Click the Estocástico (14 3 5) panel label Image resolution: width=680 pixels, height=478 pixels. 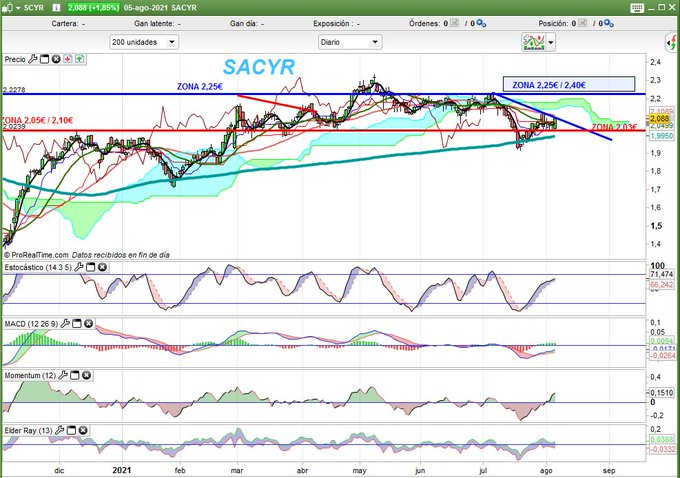coord(38,268)
